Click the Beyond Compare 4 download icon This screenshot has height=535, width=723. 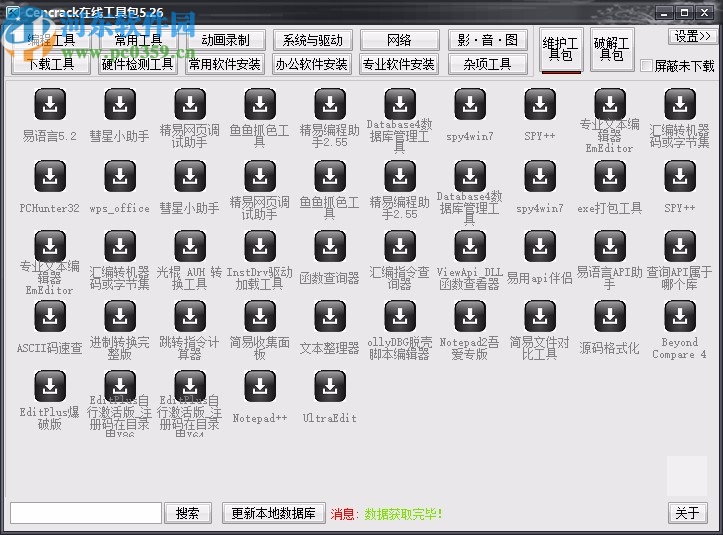680,316
